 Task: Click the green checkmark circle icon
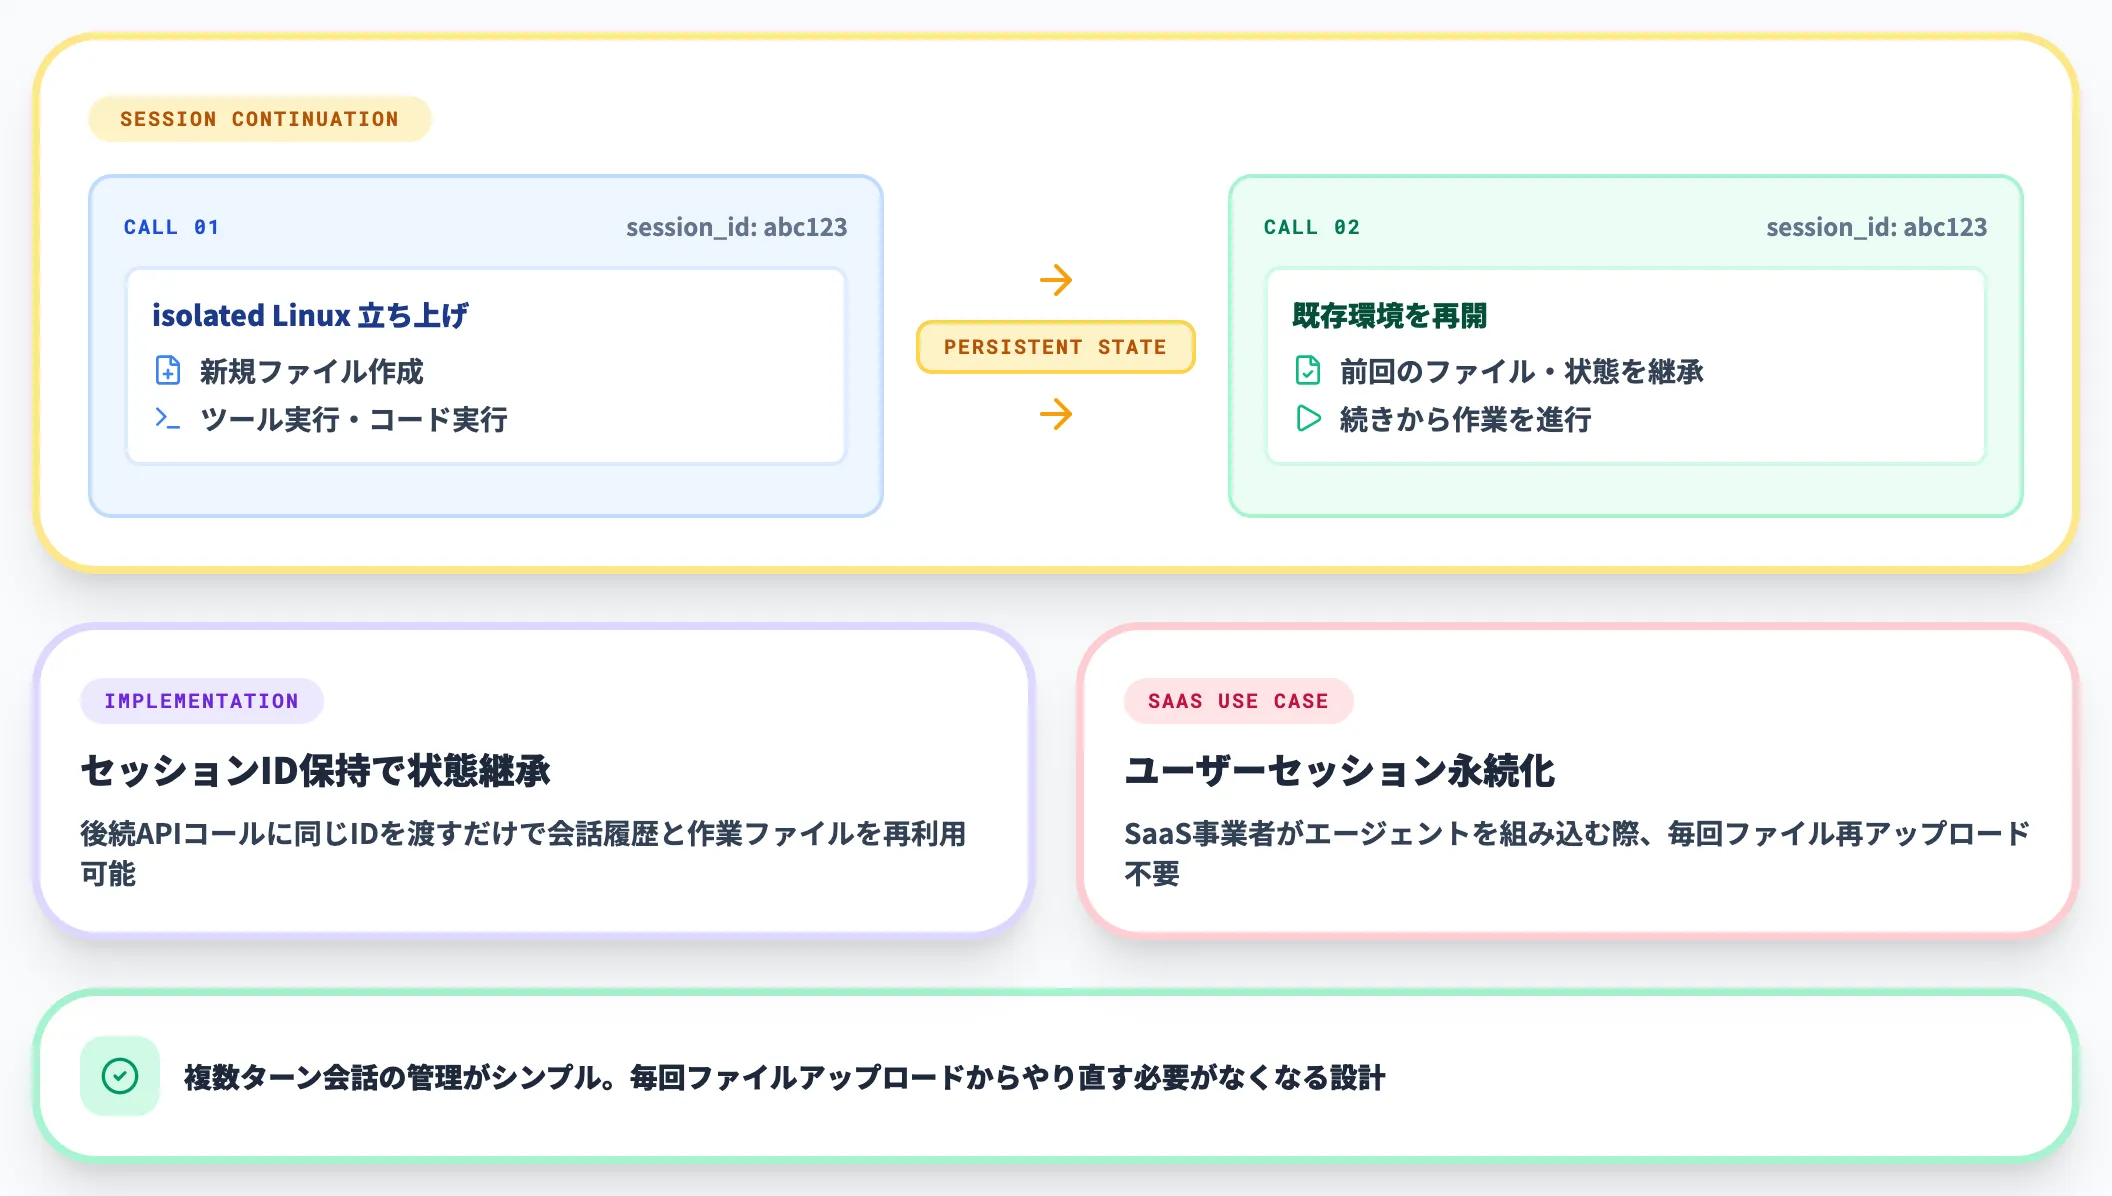click(120, 1076)
